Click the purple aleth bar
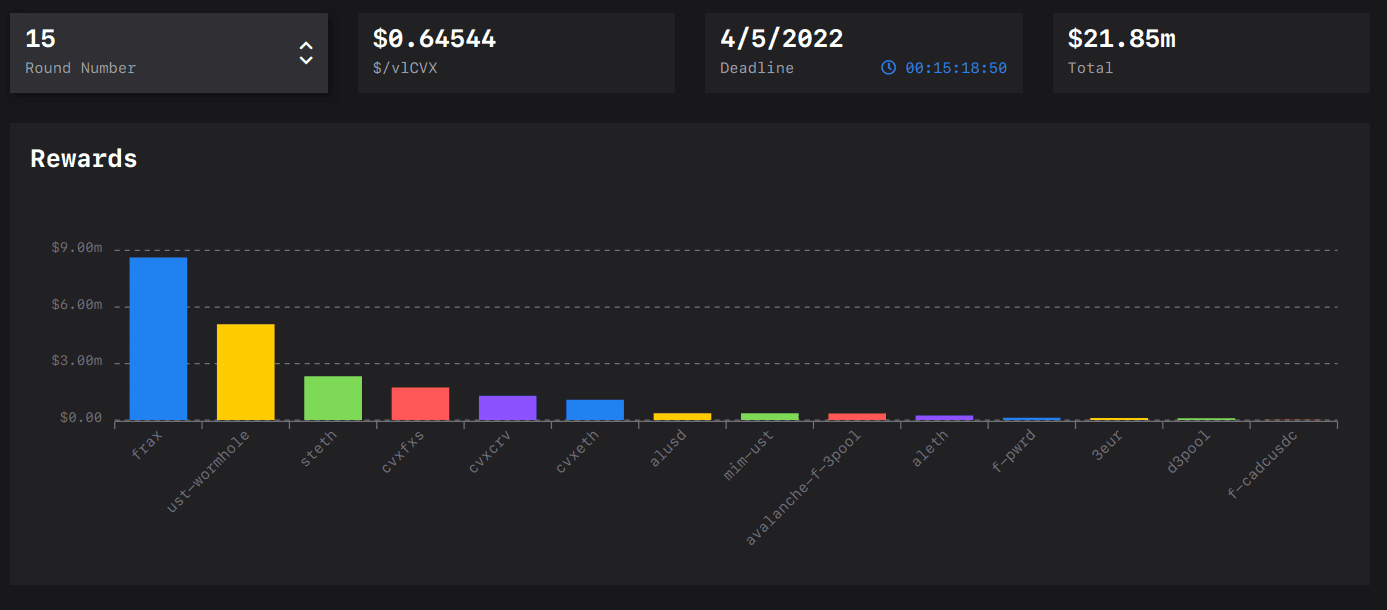This screenshot has height=610, width=1387. 944,417
